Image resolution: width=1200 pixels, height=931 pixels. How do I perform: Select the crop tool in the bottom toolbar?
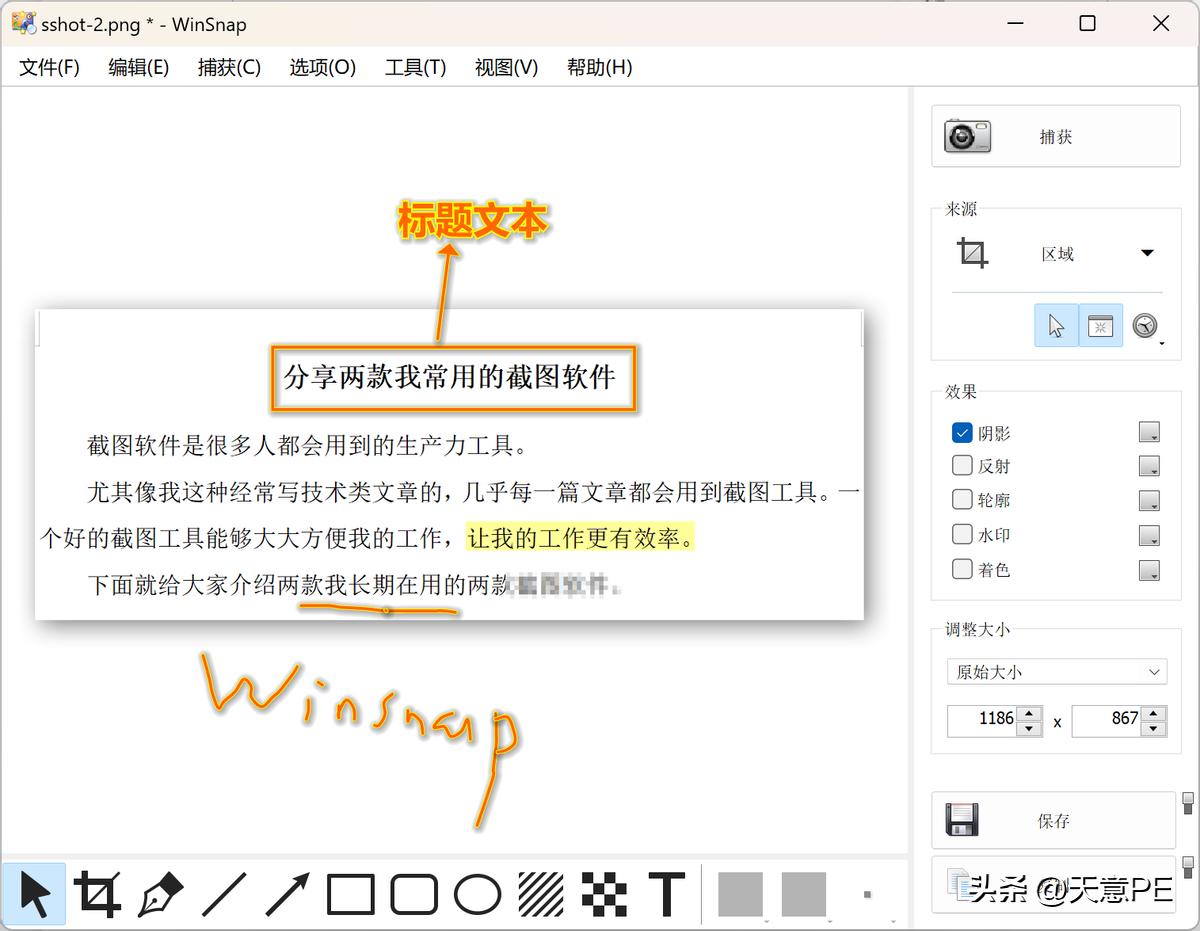pyautogui.click(x=97, y=893)
